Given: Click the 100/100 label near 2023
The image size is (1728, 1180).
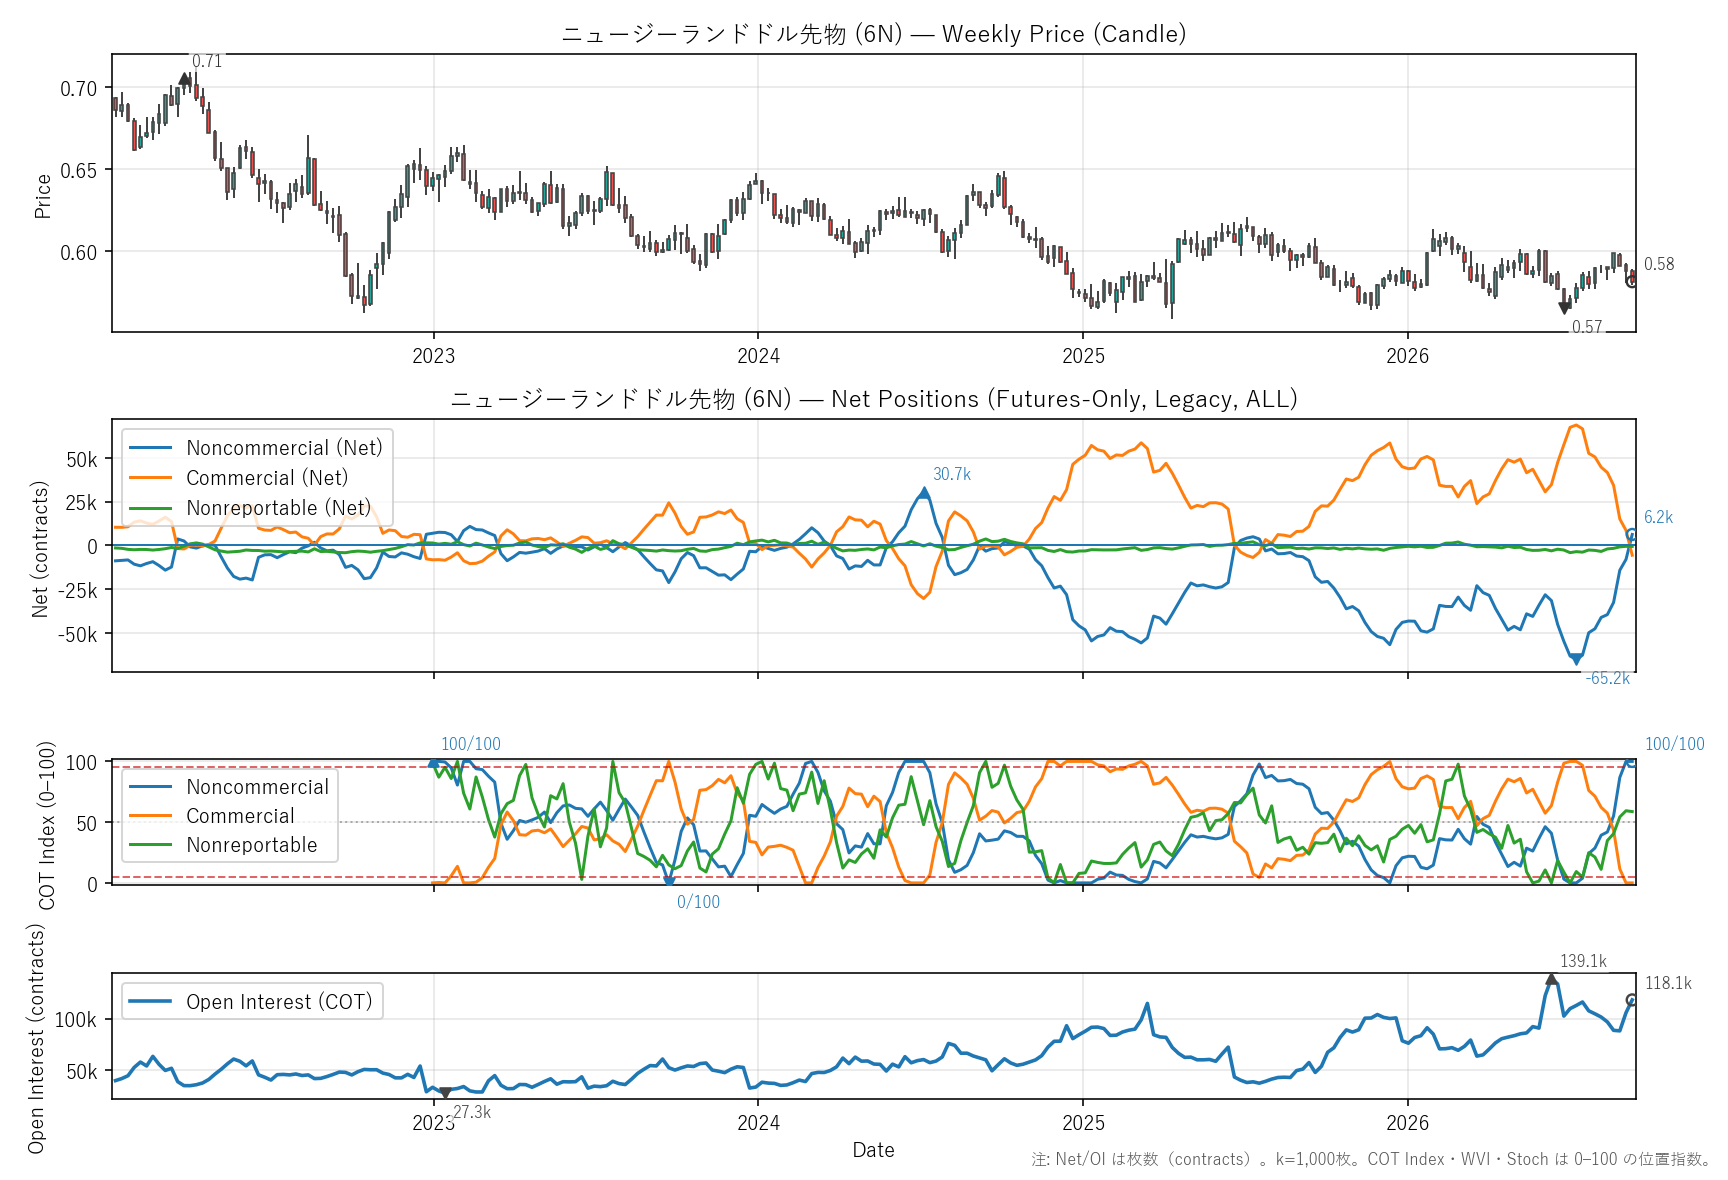Looking at the screenshot, I should 471,744.
